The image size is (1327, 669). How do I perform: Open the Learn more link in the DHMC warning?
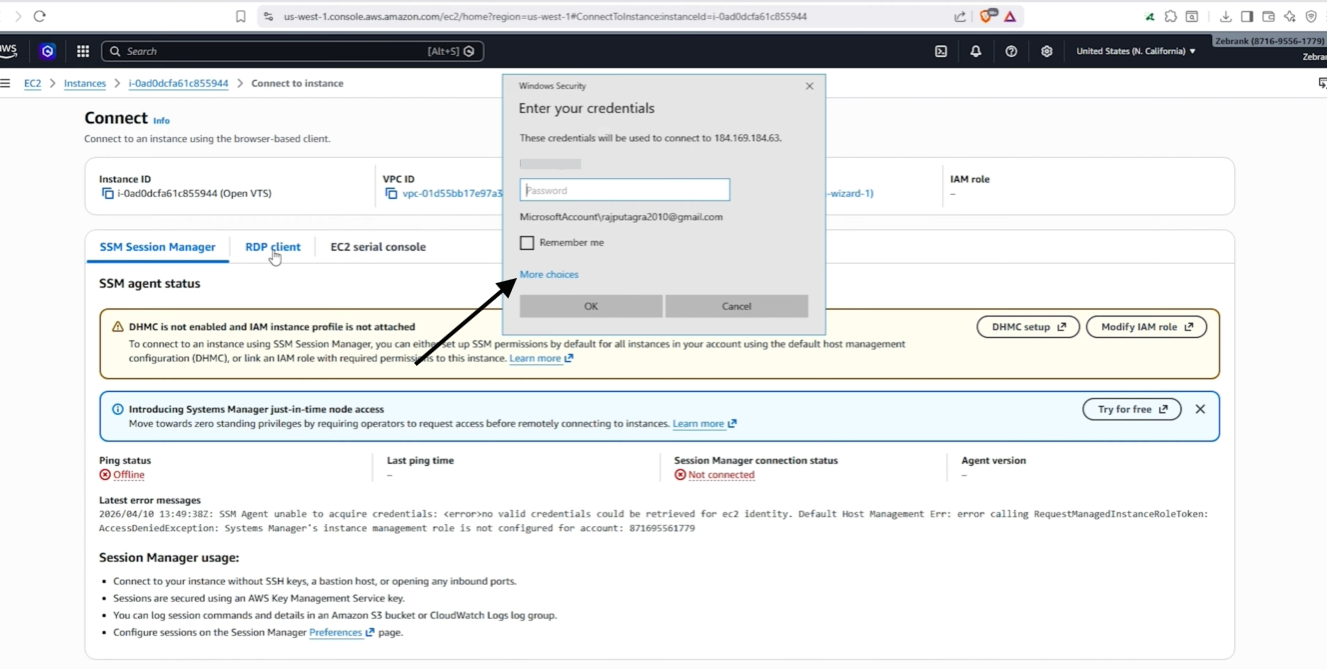click(x=541, y=358)
